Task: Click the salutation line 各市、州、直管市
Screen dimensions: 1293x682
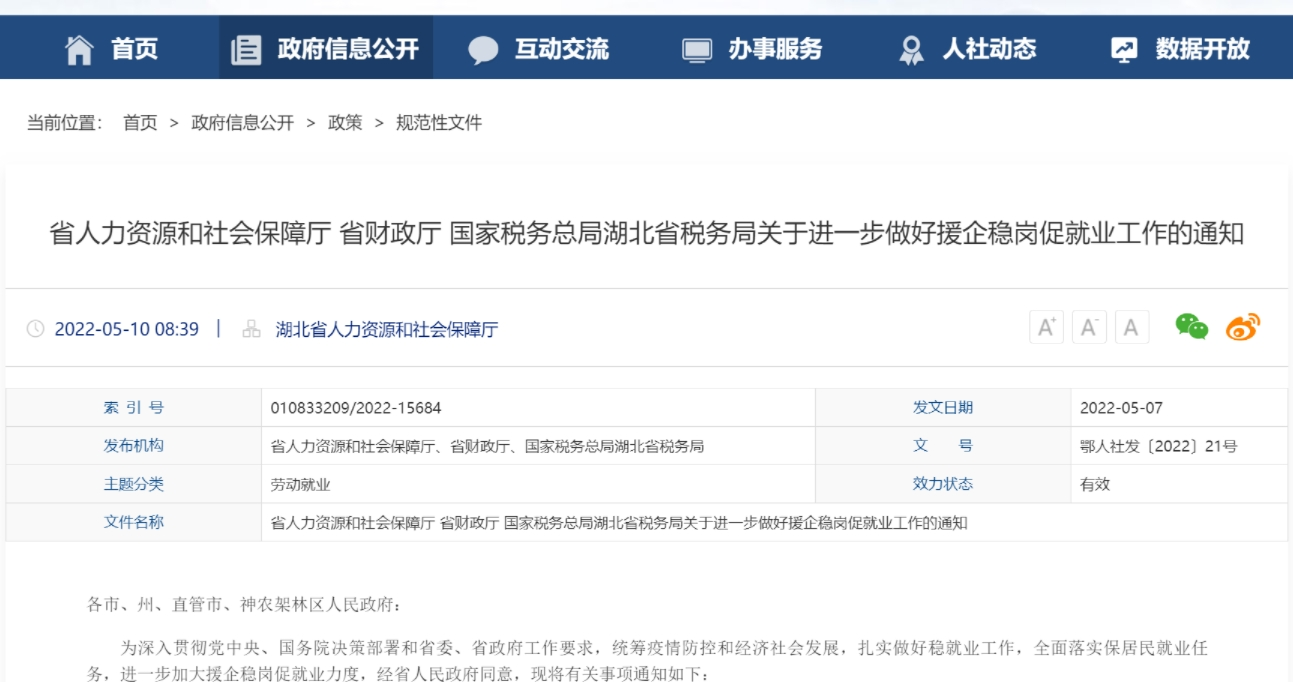Action: pyautogui.click(x=244, y=605)
